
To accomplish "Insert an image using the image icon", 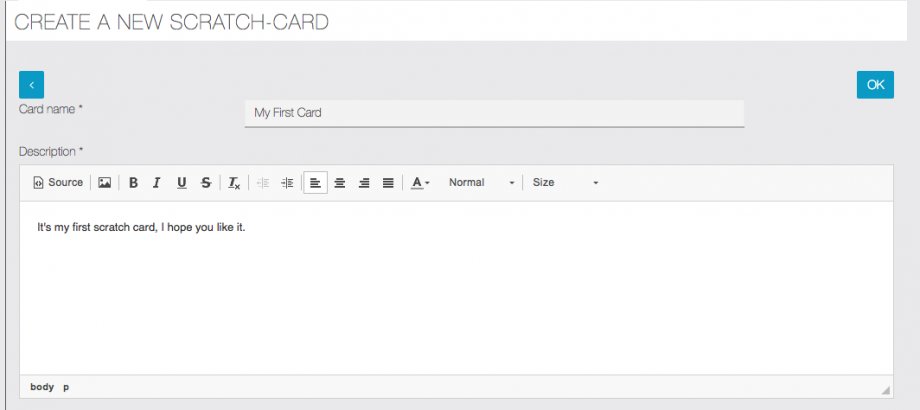I will tap(104, 183).
